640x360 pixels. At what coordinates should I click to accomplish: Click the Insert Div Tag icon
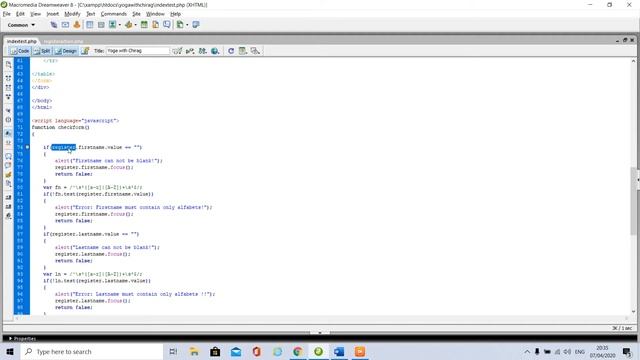101,25
